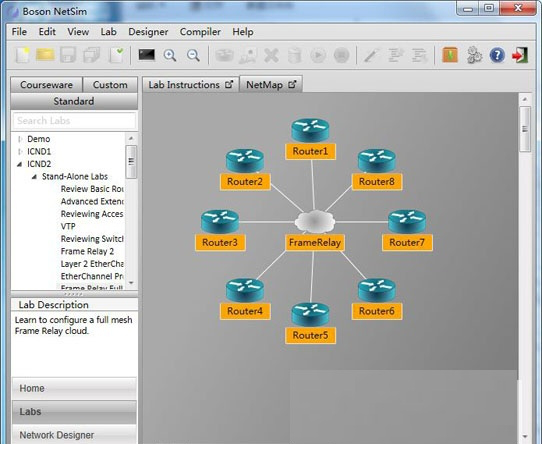The image size is (542, 461).
Task: Click the New file toolbar icon
Action: coord(23,55)
